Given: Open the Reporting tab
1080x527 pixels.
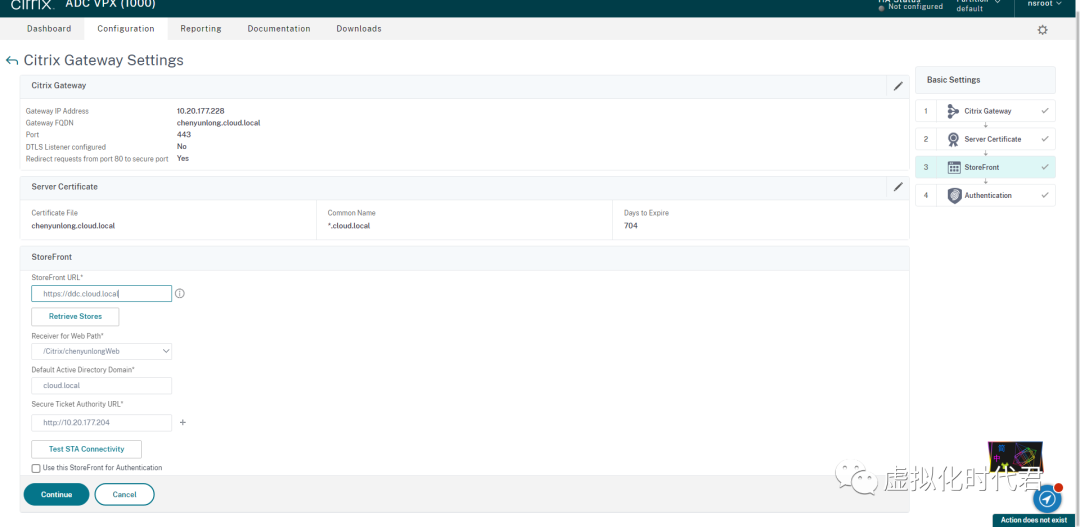Looking at the screenshot, I should tap(201, 29).
